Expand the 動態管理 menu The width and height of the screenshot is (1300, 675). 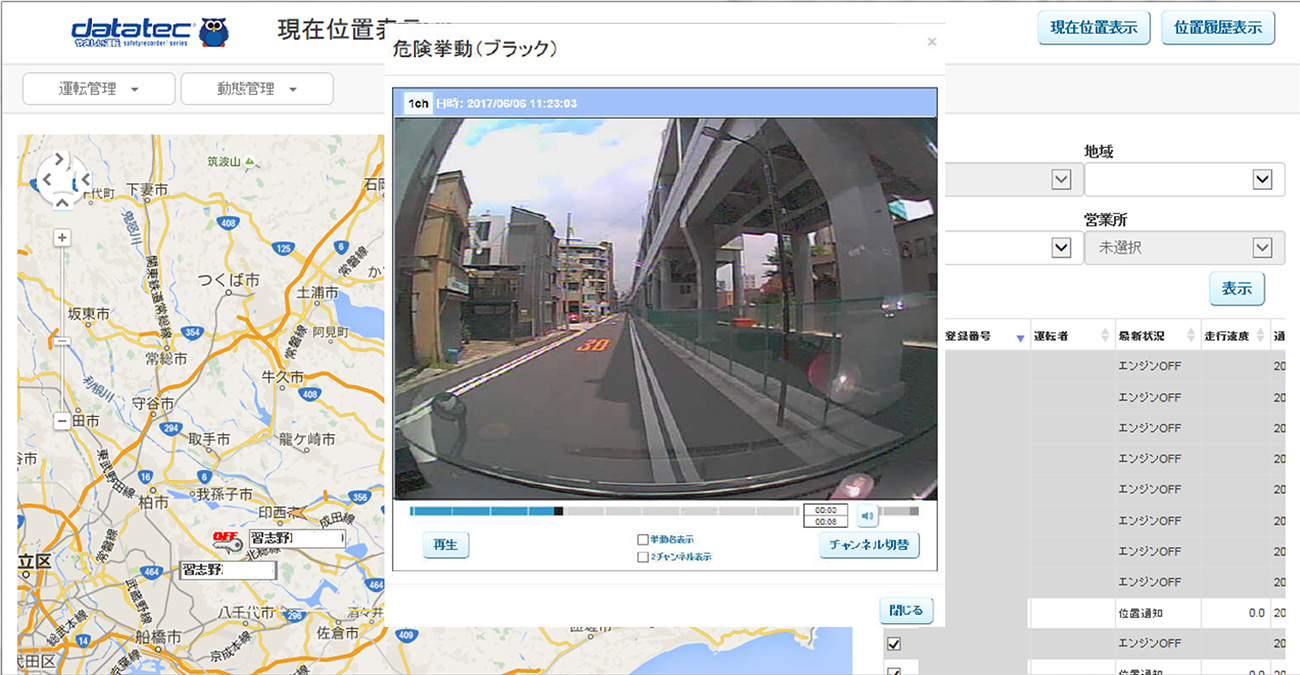coord(257,89)
